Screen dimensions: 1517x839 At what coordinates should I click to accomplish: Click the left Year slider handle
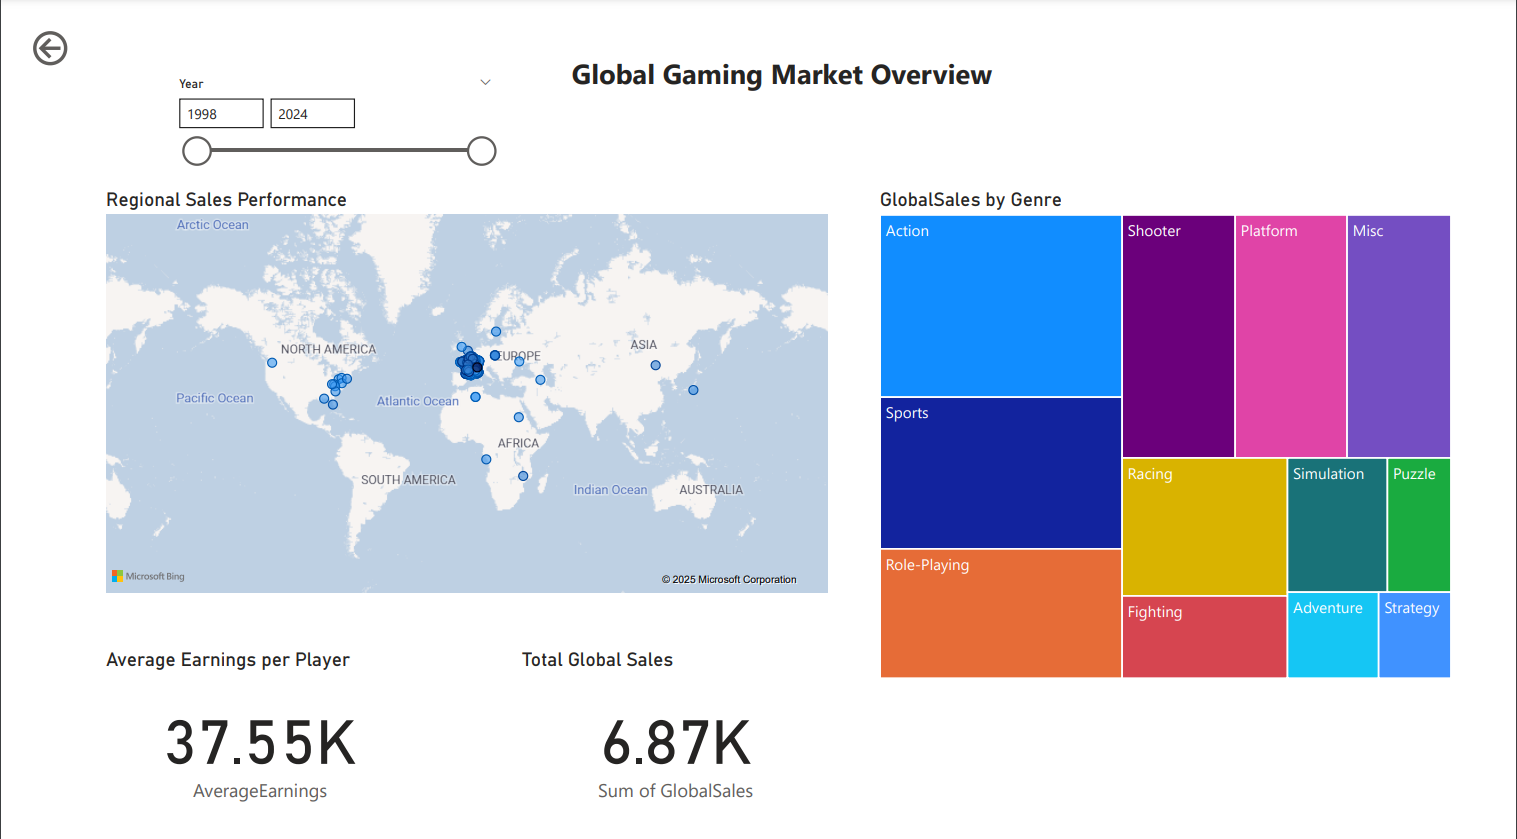[x=197, y=151]
